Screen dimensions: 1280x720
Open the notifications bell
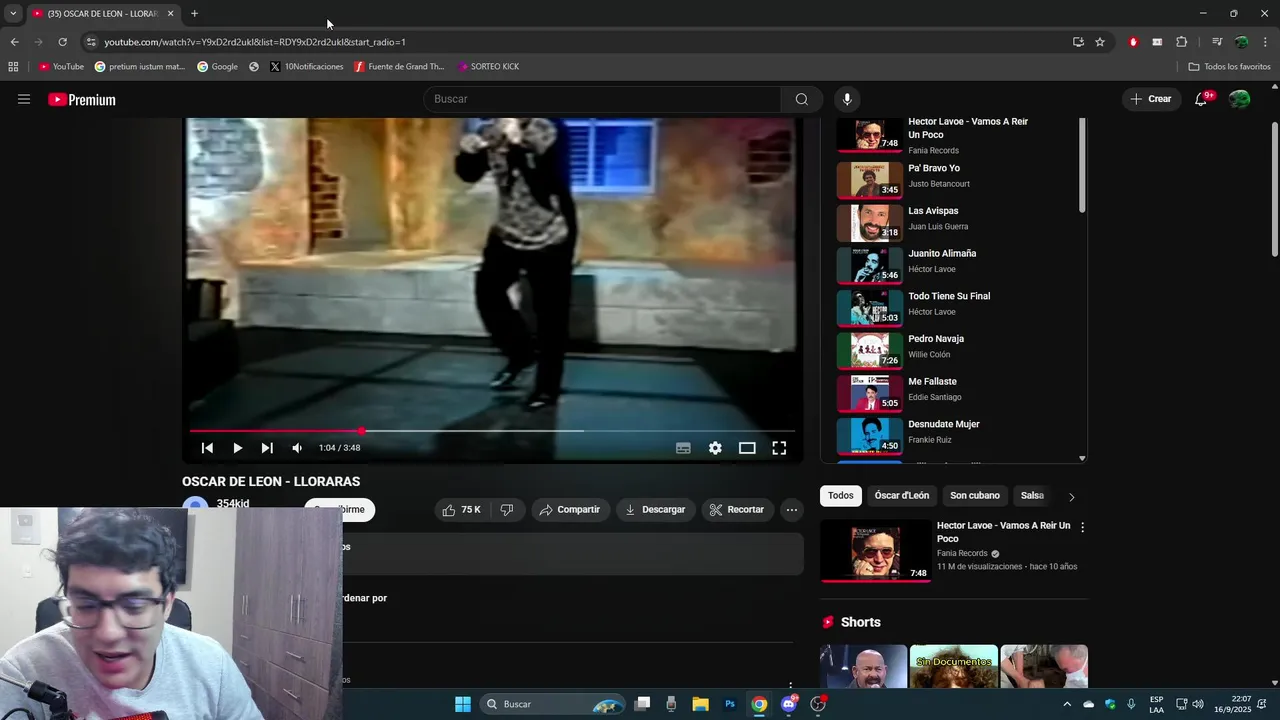[x=1201, y=99]
